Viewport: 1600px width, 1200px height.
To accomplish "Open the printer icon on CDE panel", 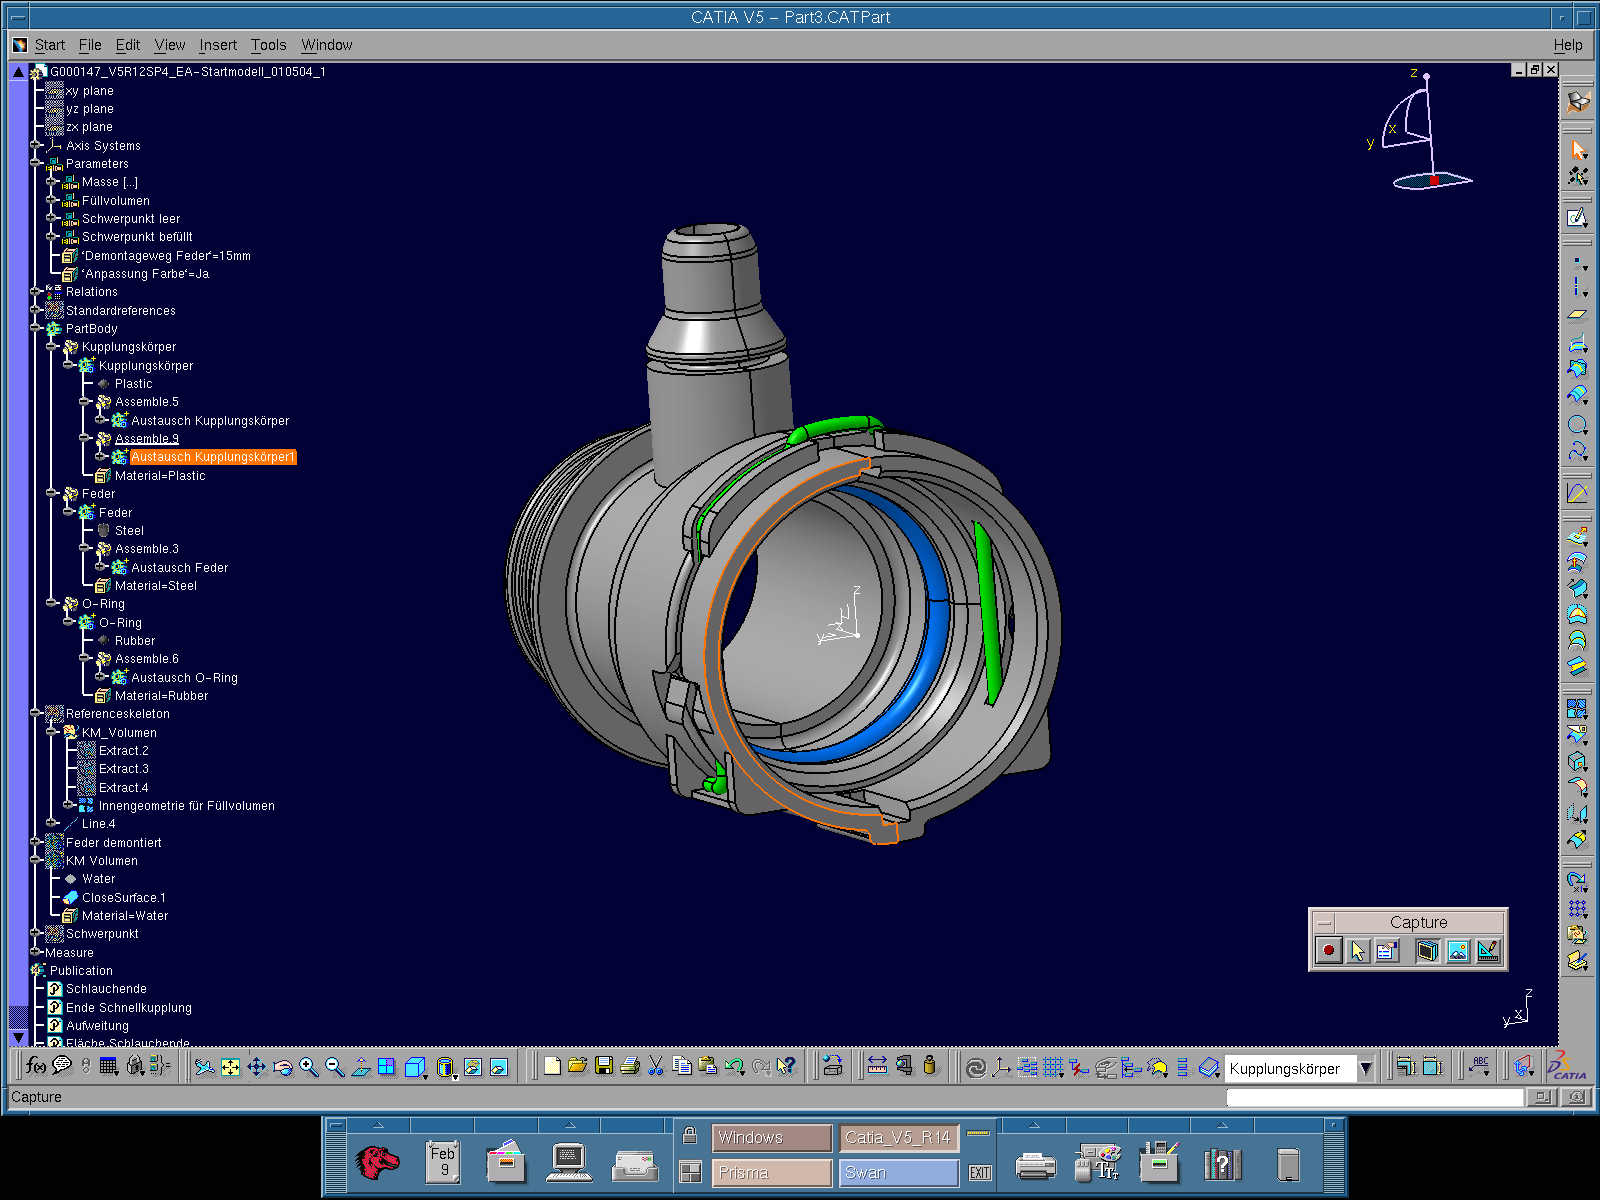I will 1035,1165.
